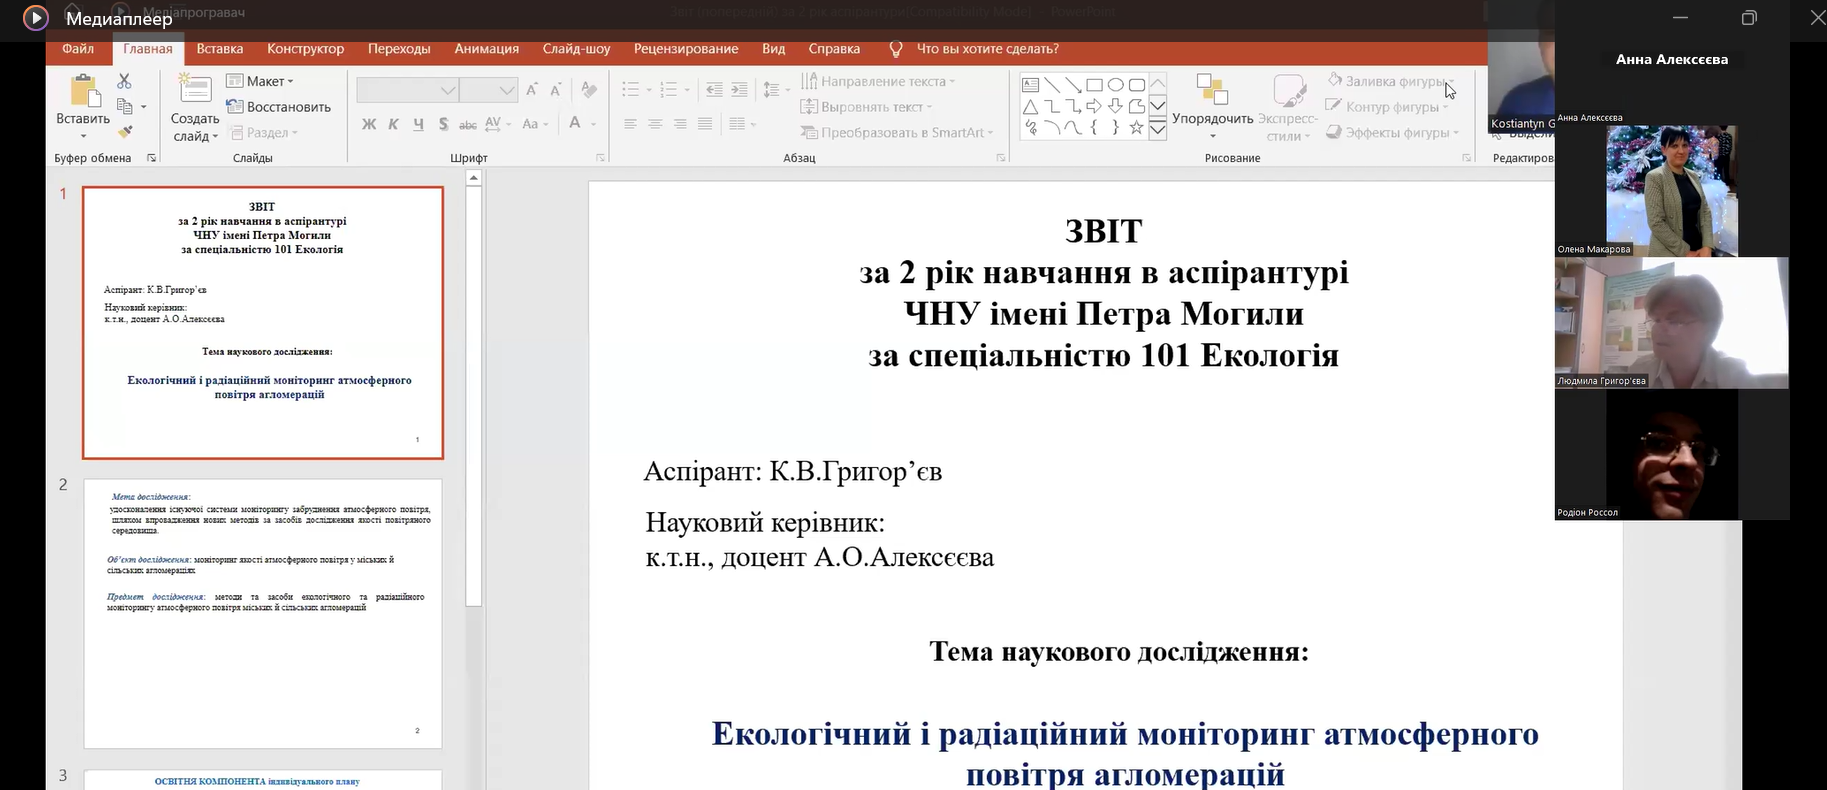Click the Создать слайд new slide icon
Image resolution: width=1827 pixels, height=790 pixels.
tap(194, 88)
